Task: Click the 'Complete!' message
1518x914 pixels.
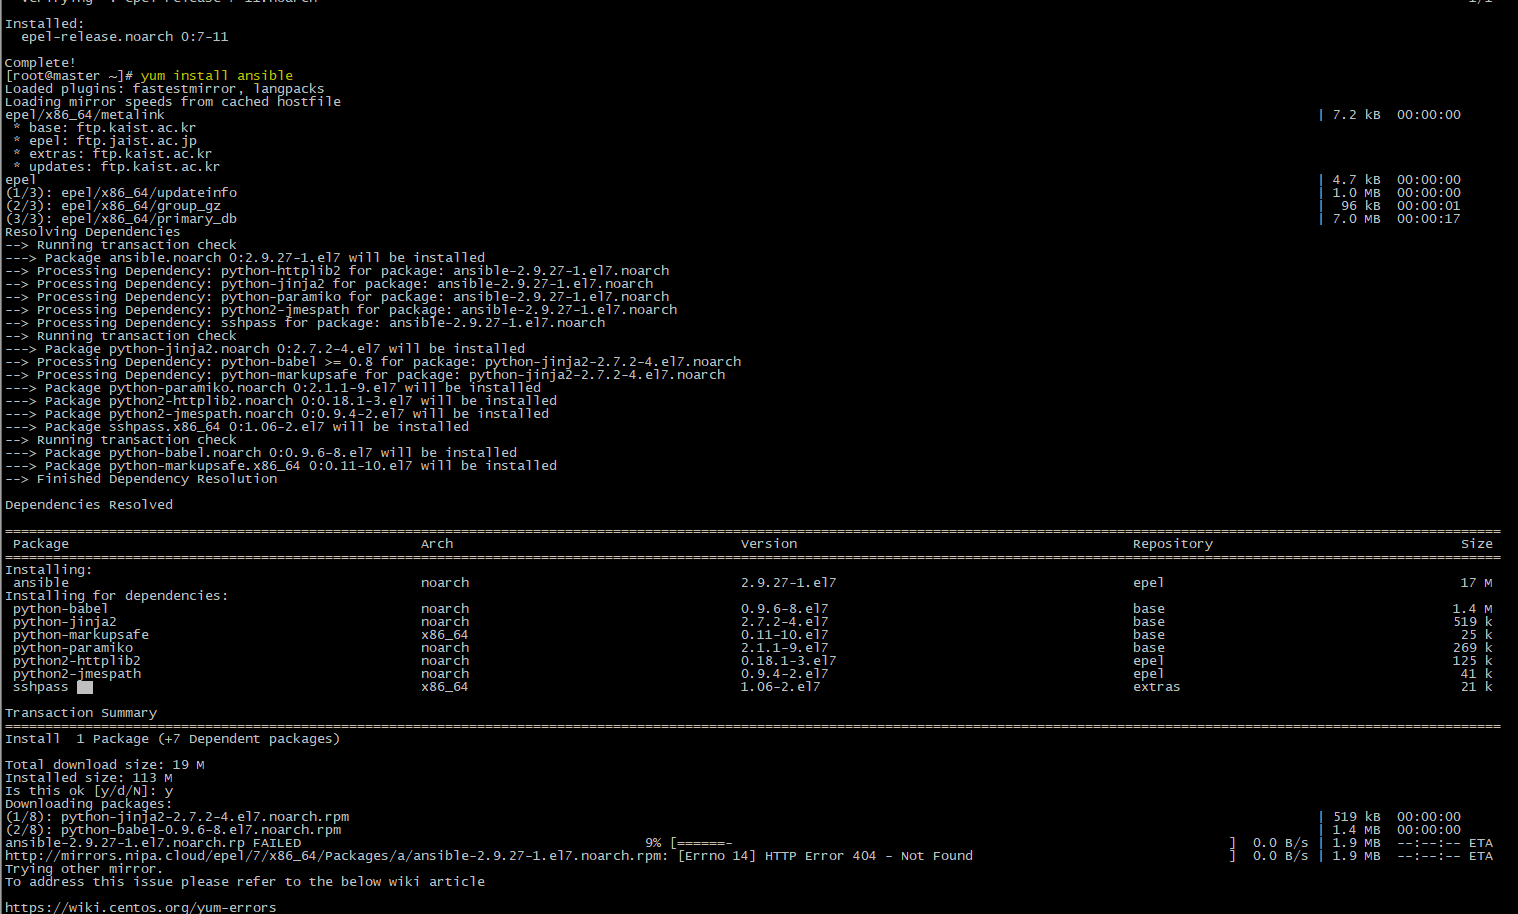Action: (x=40, y=63)
